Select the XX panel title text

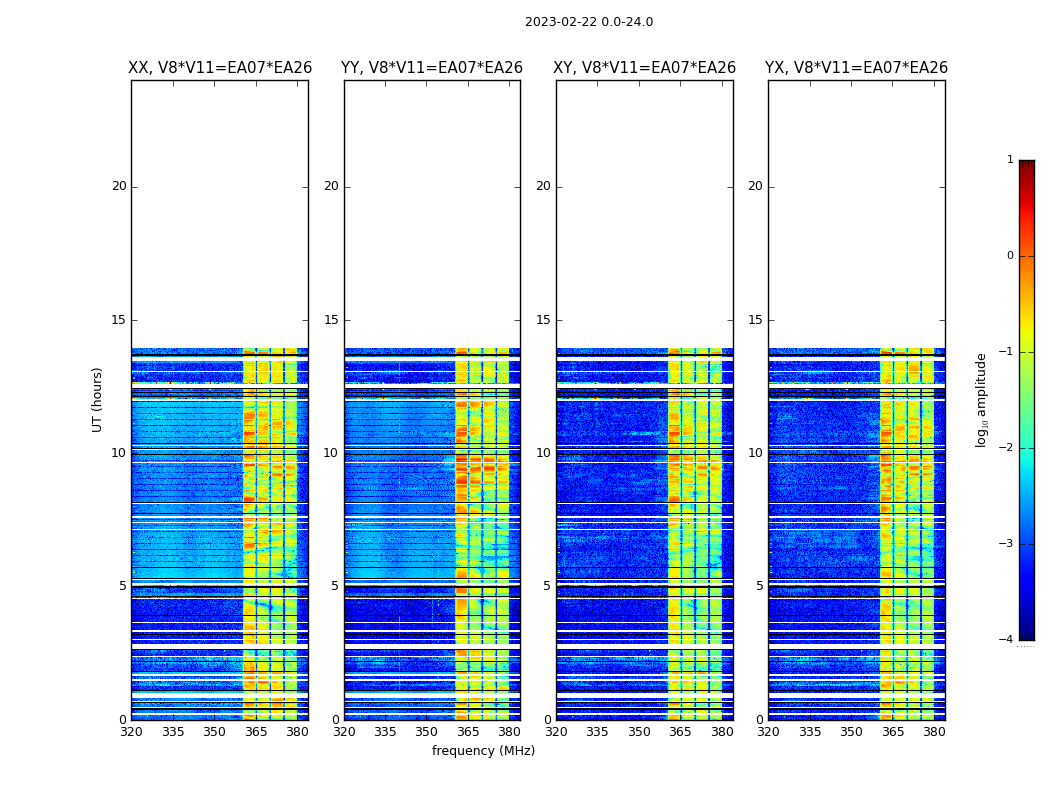(220, 68)
